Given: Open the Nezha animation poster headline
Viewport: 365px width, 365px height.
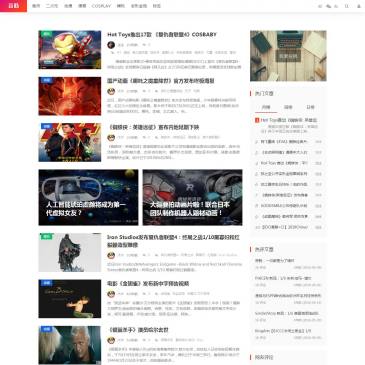Looking at the screenshot, I should tap(160, 81).
